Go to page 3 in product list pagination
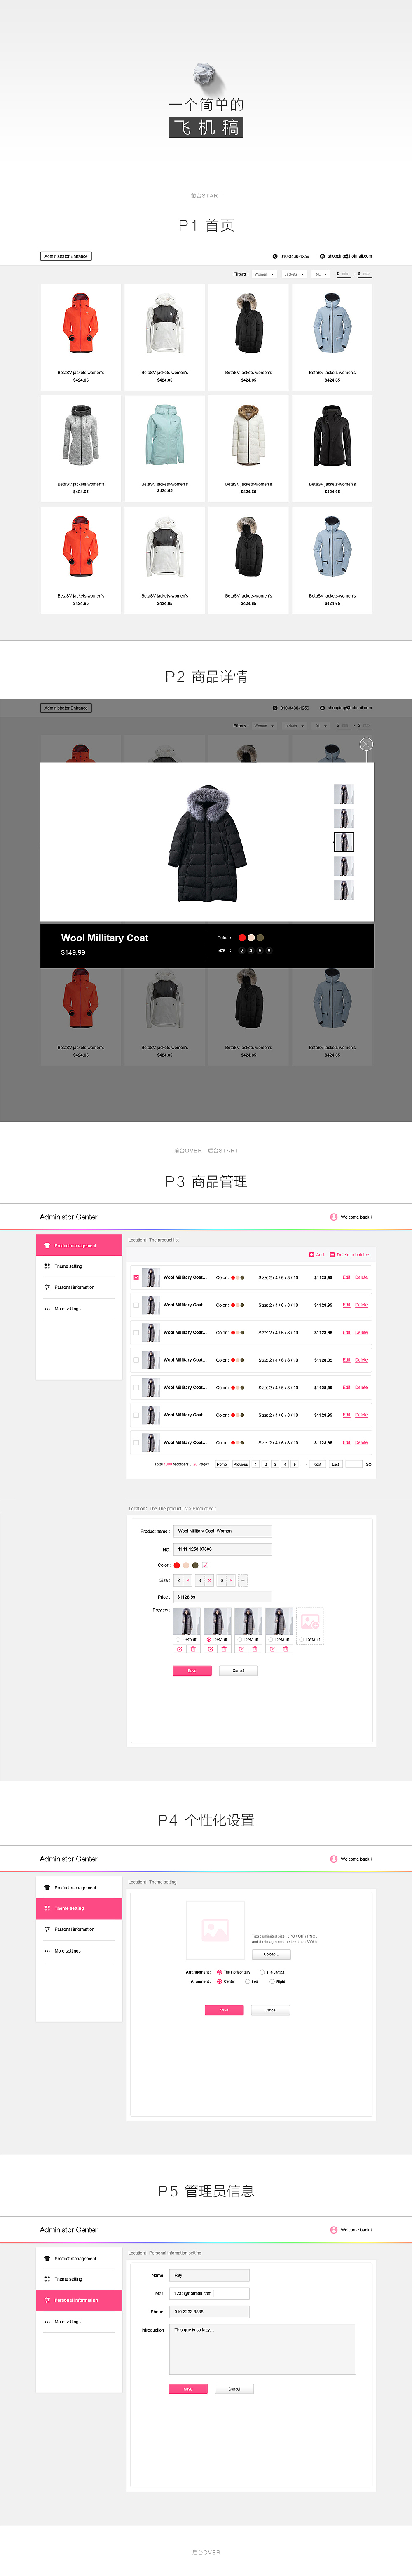The image size is (412, 2576). 275,1464
